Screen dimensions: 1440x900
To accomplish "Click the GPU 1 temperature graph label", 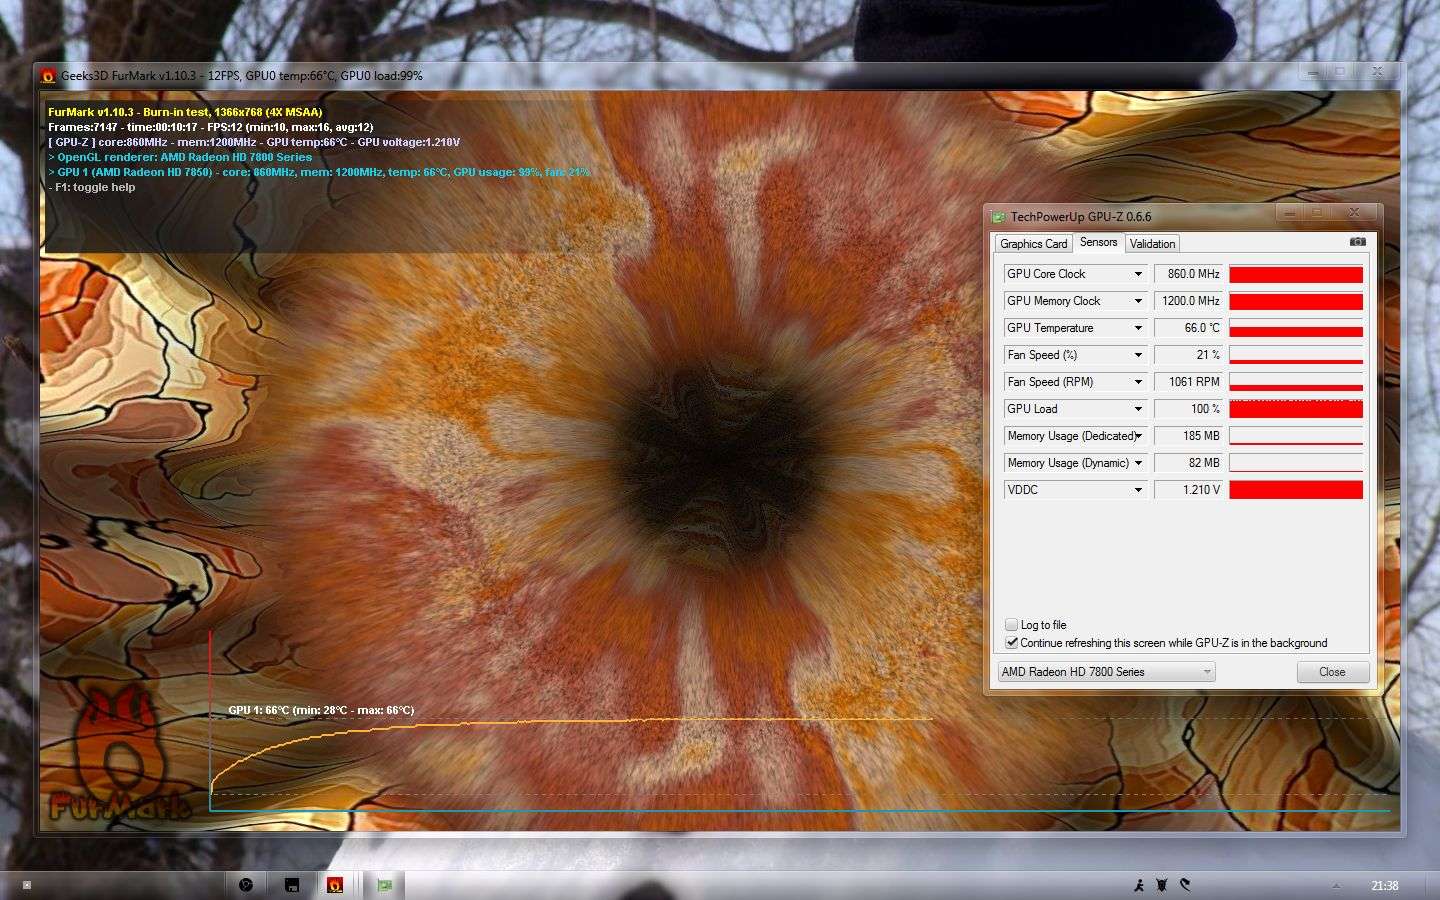I will coord(321,710).
